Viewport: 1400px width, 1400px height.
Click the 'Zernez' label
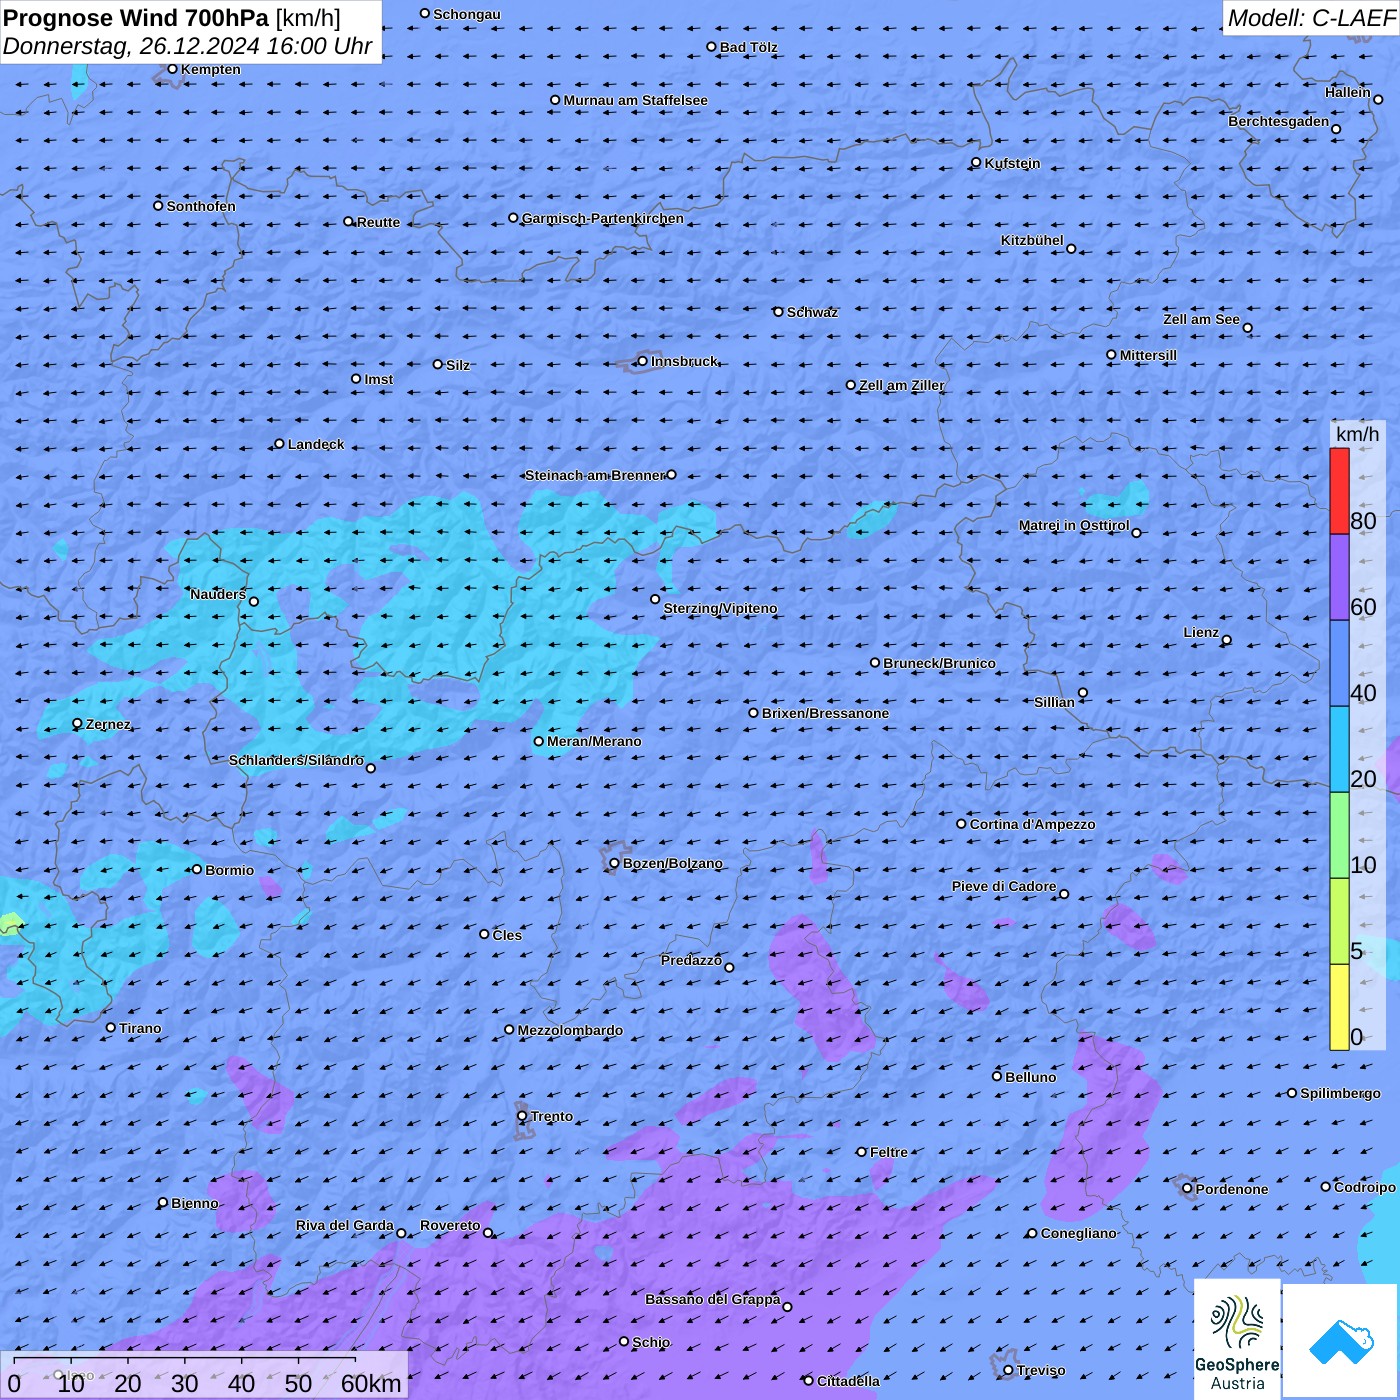click(x=108, y=724)
